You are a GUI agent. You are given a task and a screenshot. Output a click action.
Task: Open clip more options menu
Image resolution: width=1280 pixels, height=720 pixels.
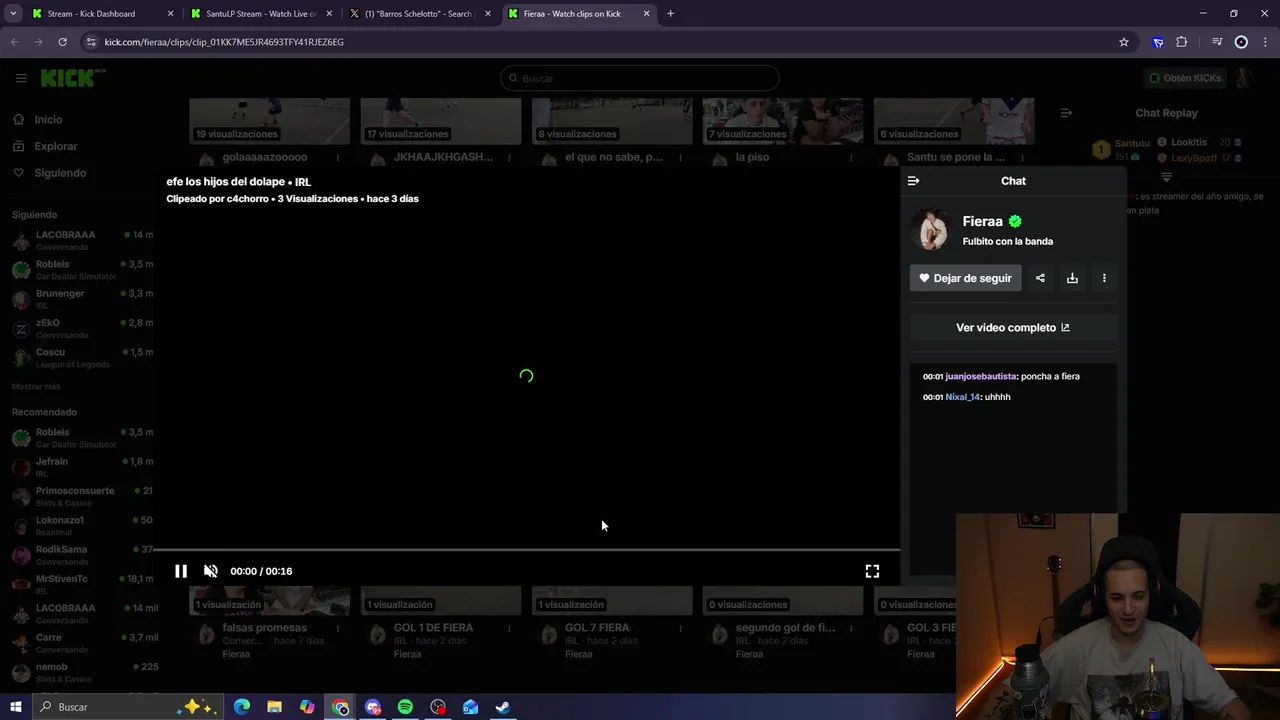[1104, 278]
